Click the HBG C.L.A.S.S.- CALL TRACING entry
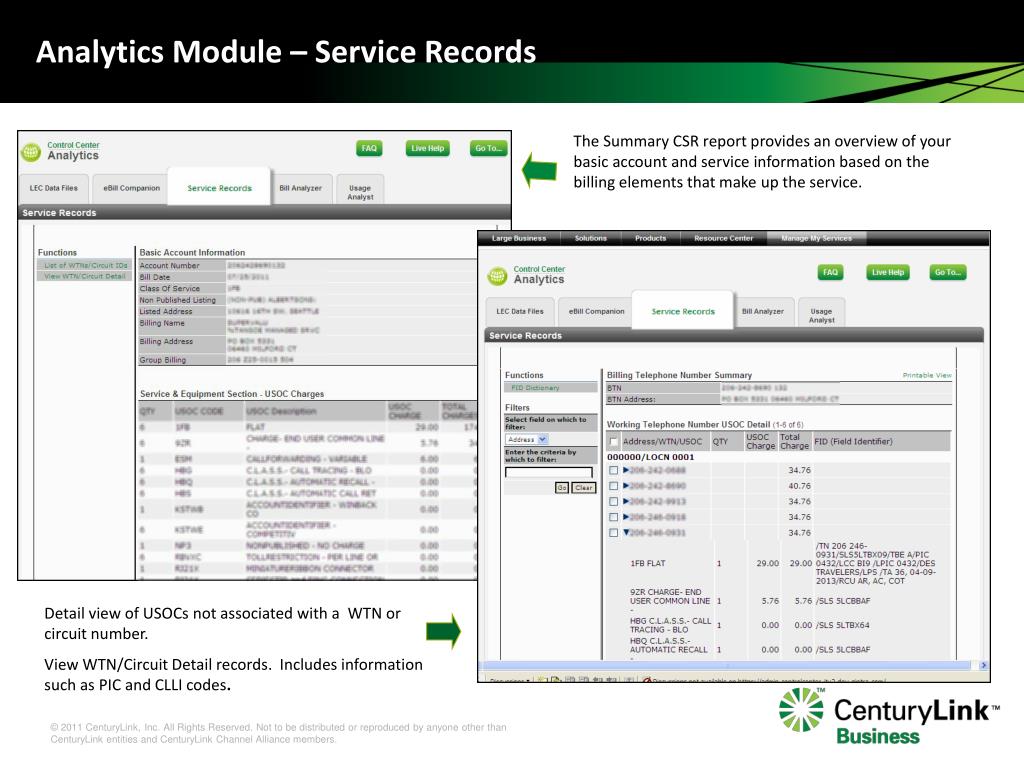 (671, 625)
